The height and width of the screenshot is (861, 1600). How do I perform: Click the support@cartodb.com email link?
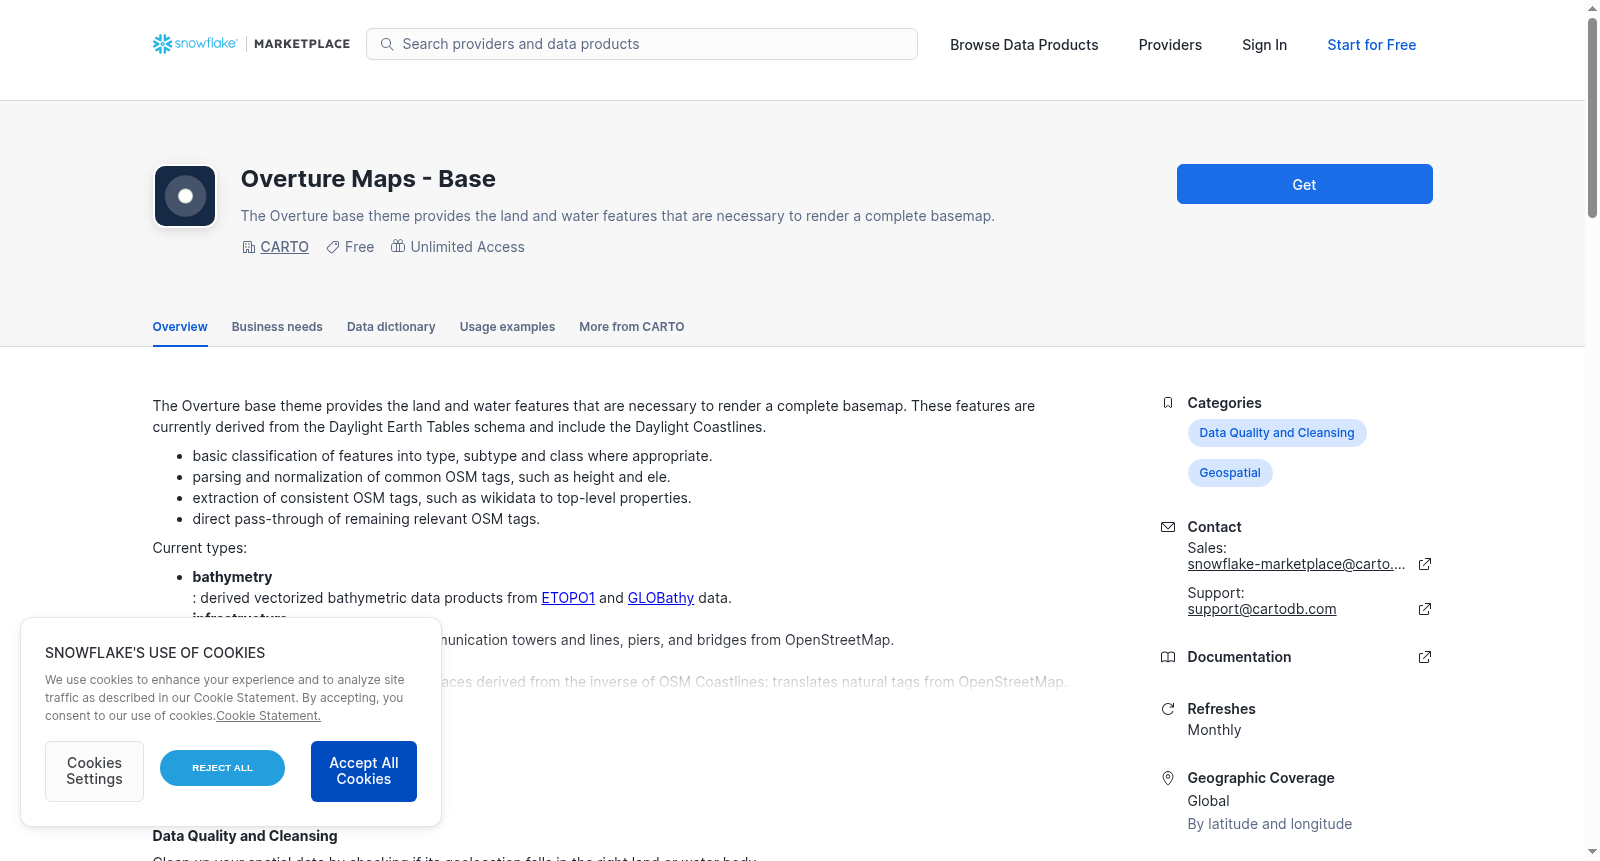(x=1262, y=609)
